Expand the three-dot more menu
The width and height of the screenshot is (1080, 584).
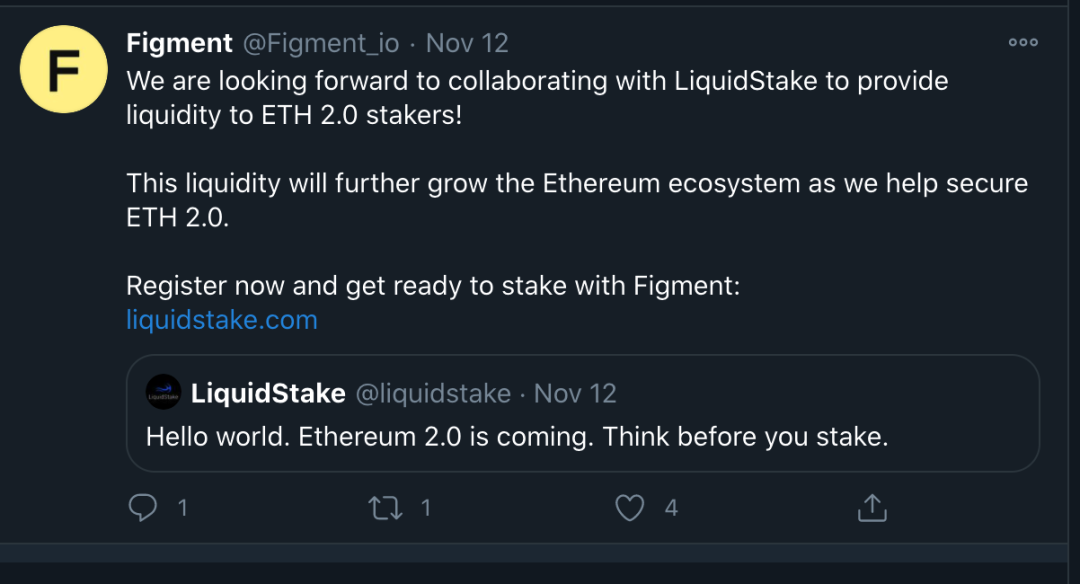coord(1023,42)
